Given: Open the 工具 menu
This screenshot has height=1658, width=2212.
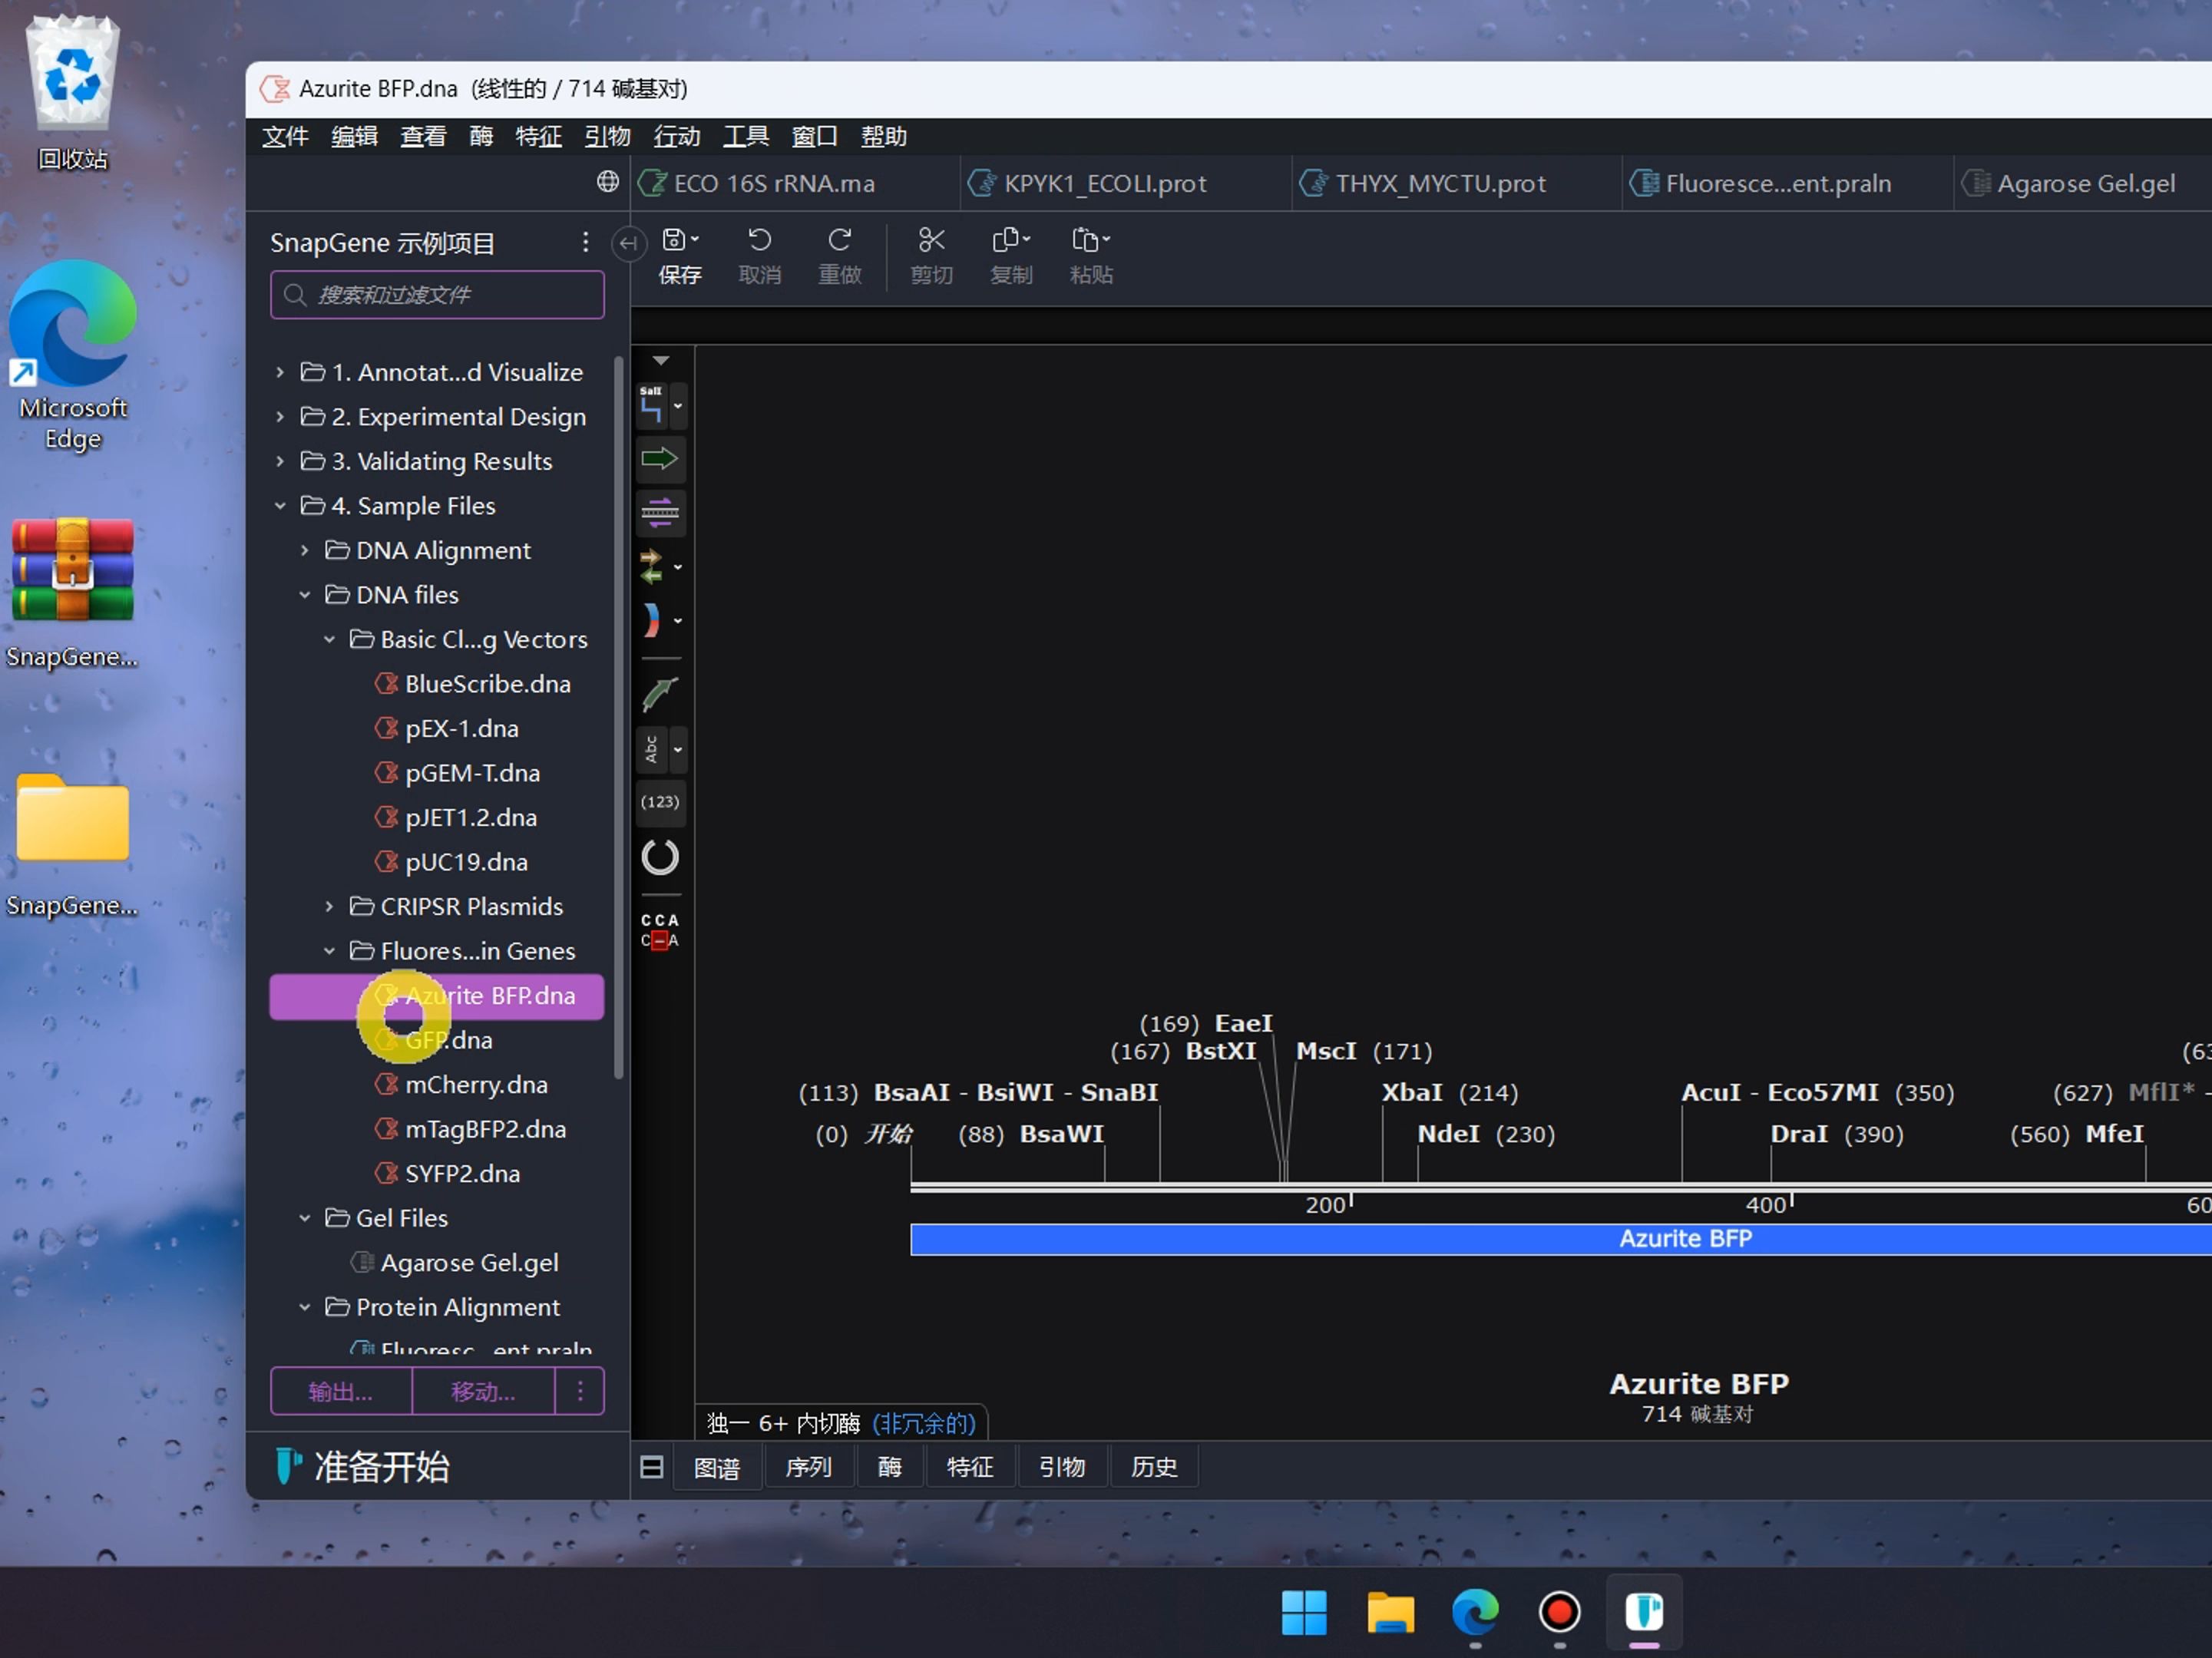Looking at the screenshot, I should click(x=746, y=136).
